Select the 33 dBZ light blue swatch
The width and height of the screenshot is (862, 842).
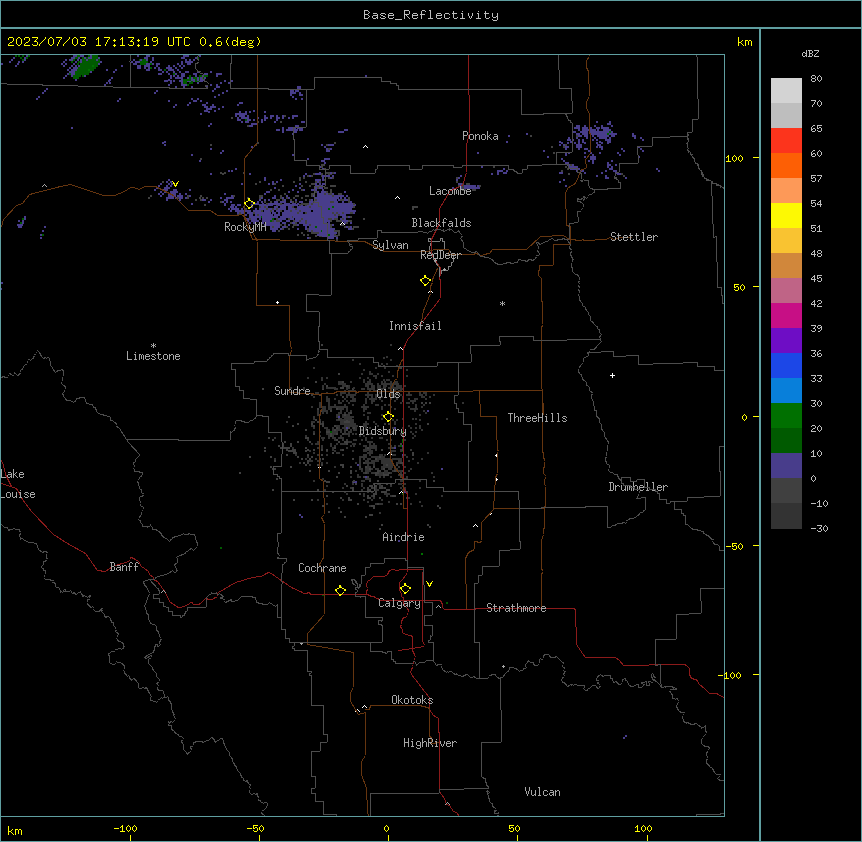[x=786, y=390]
